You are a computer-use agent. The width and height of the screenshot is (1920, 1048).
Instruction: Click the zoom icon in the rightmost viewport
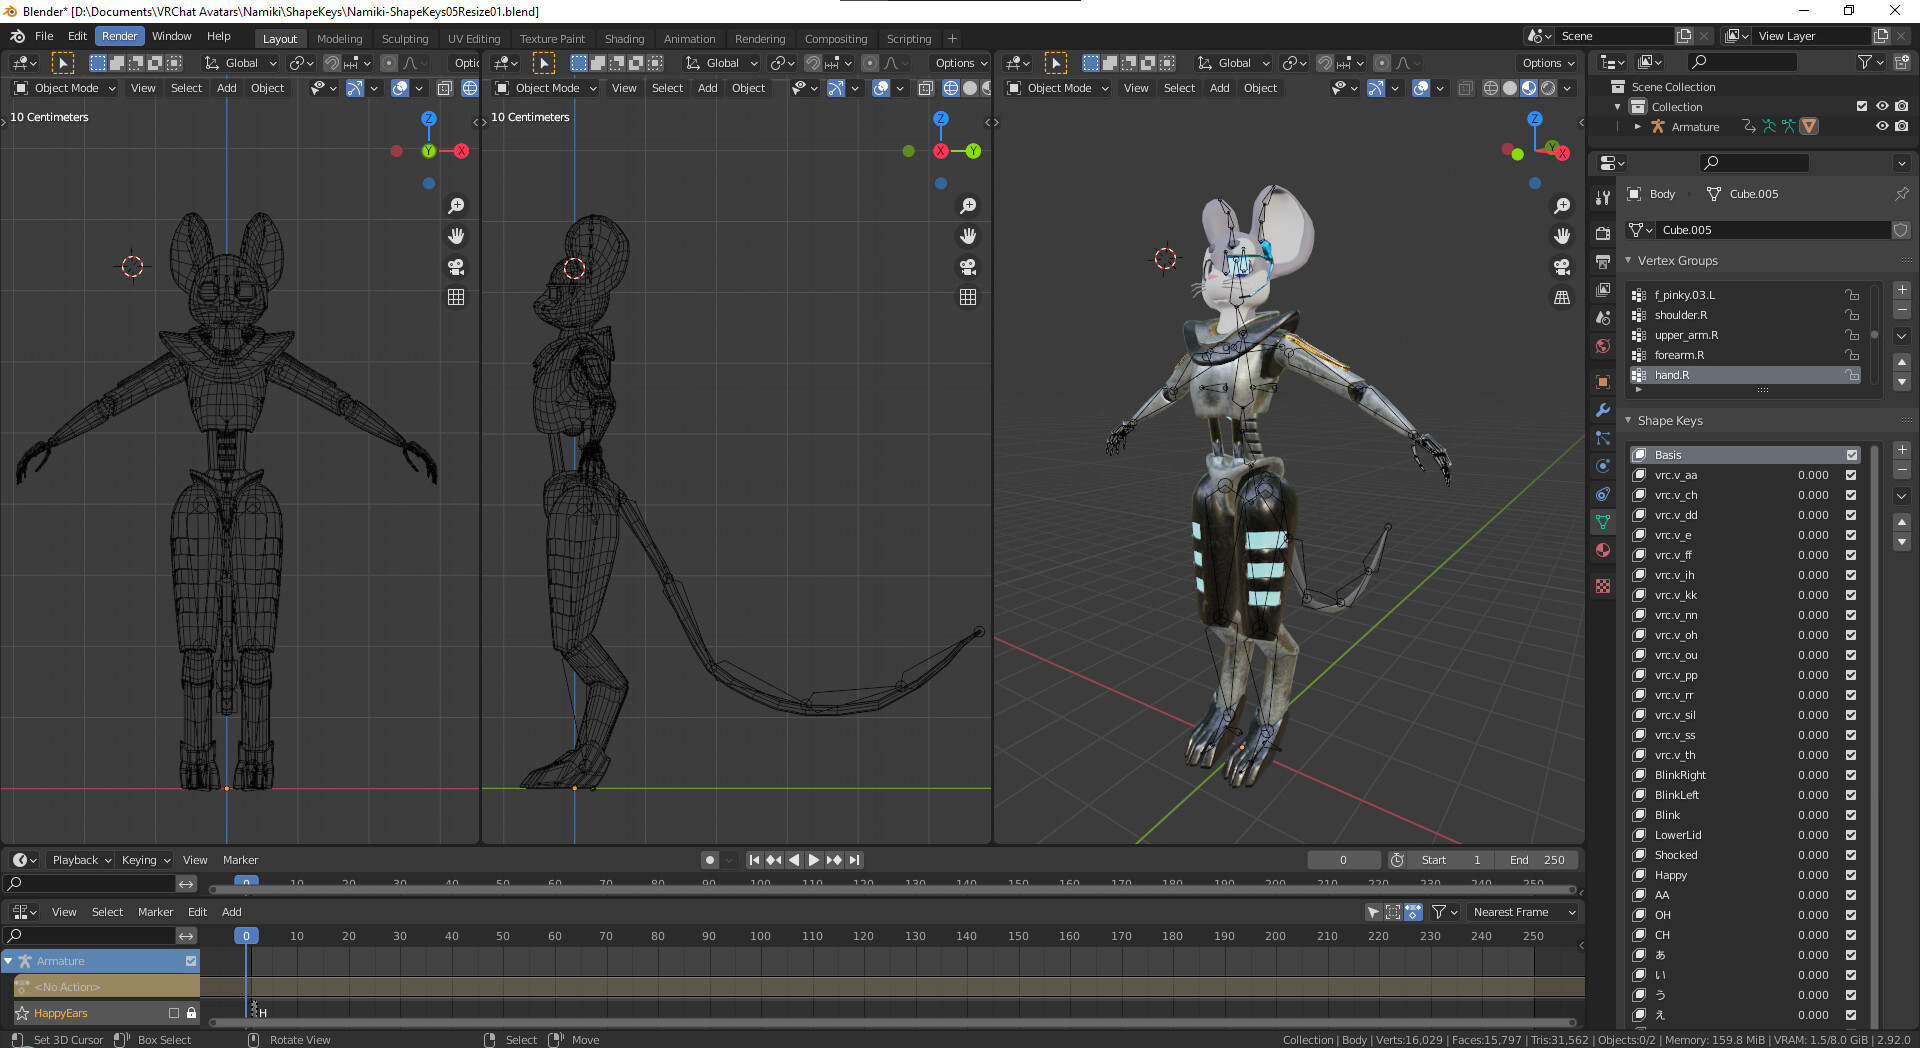(x=1561, y=206)
